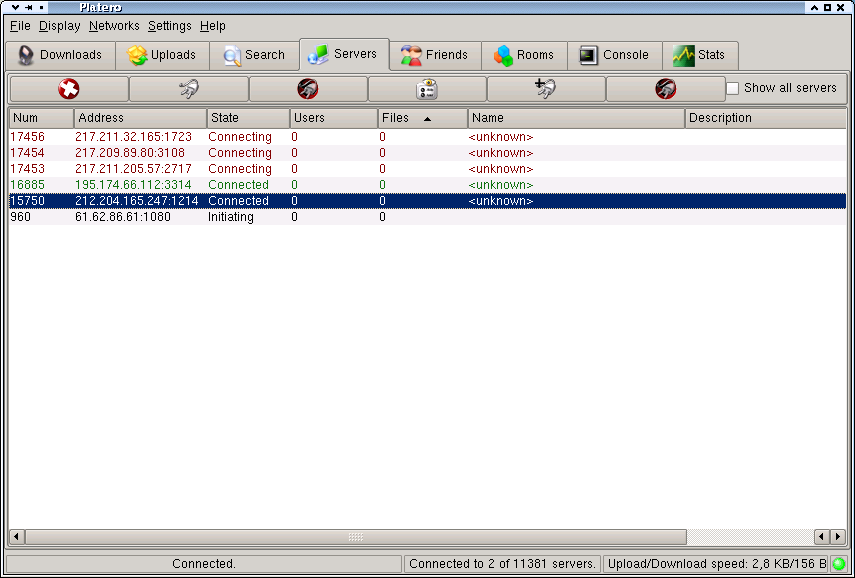Select server number 17453
This screenshot has height=578, width=855.
tap(27, 169)
